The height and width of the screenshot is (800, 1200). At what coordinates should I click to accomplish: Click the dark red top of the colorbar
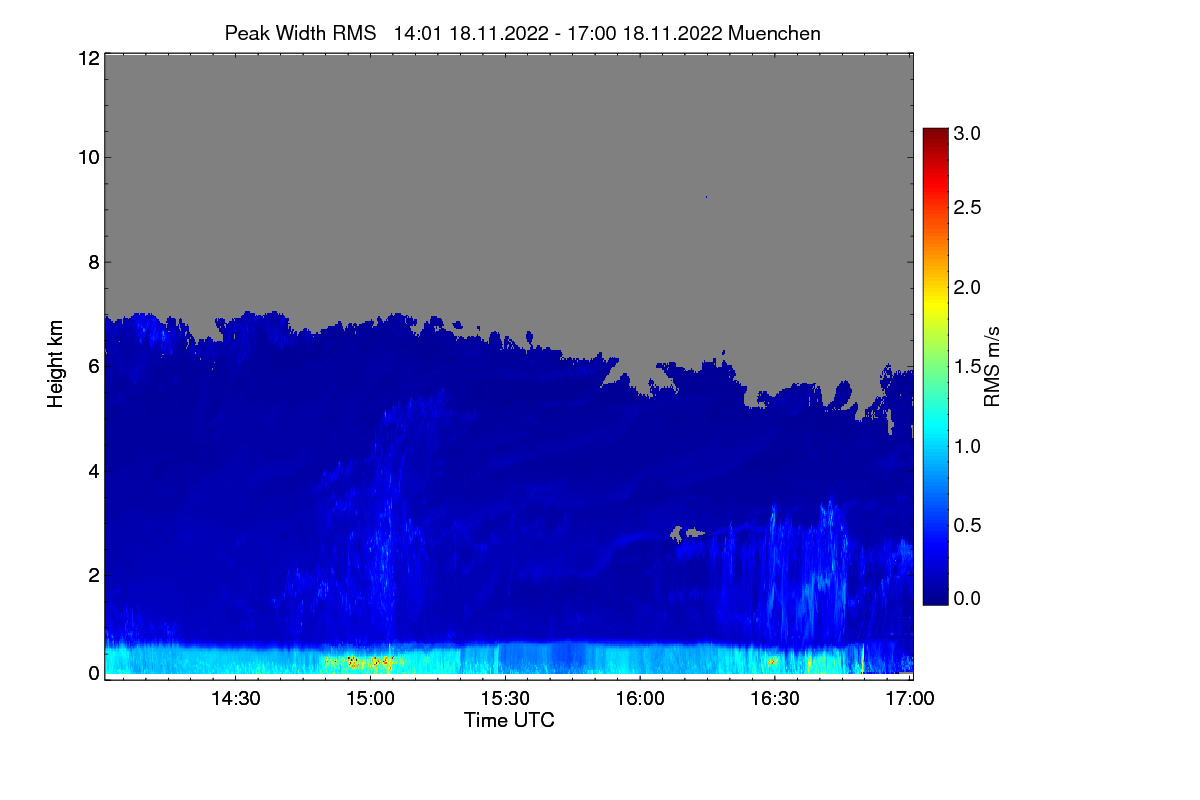(935, 135)
